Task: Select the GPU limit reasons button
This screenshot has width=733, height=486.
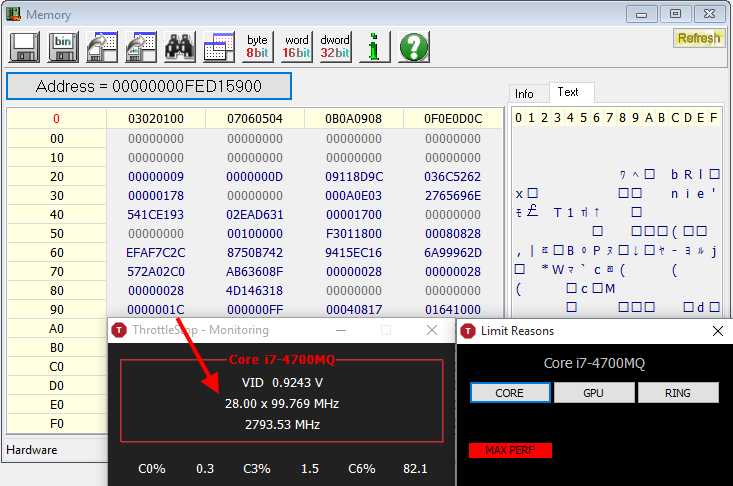Action: pos(594,393)
